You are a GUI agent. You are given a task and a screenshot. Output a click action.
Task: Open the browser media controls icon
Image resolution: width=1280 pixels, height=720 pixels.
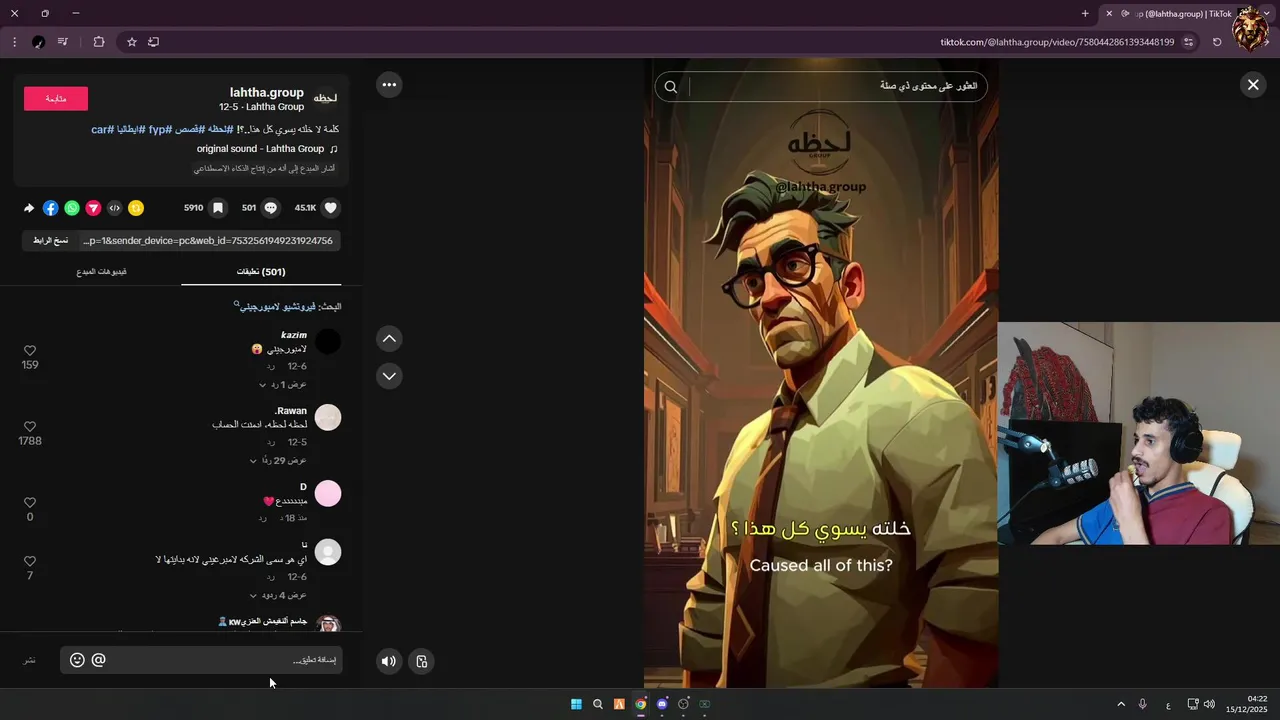(62, 42)
